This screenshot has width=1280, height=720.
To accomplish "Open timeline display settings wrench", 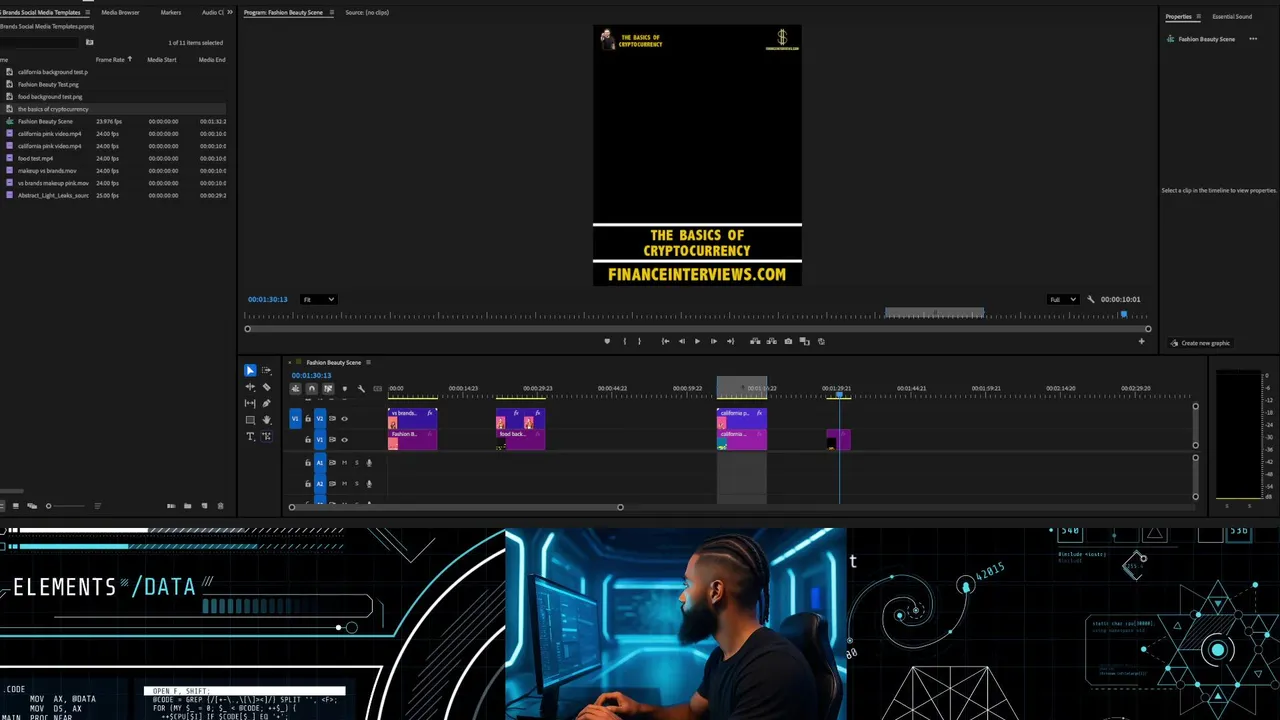I will [361, 389].
